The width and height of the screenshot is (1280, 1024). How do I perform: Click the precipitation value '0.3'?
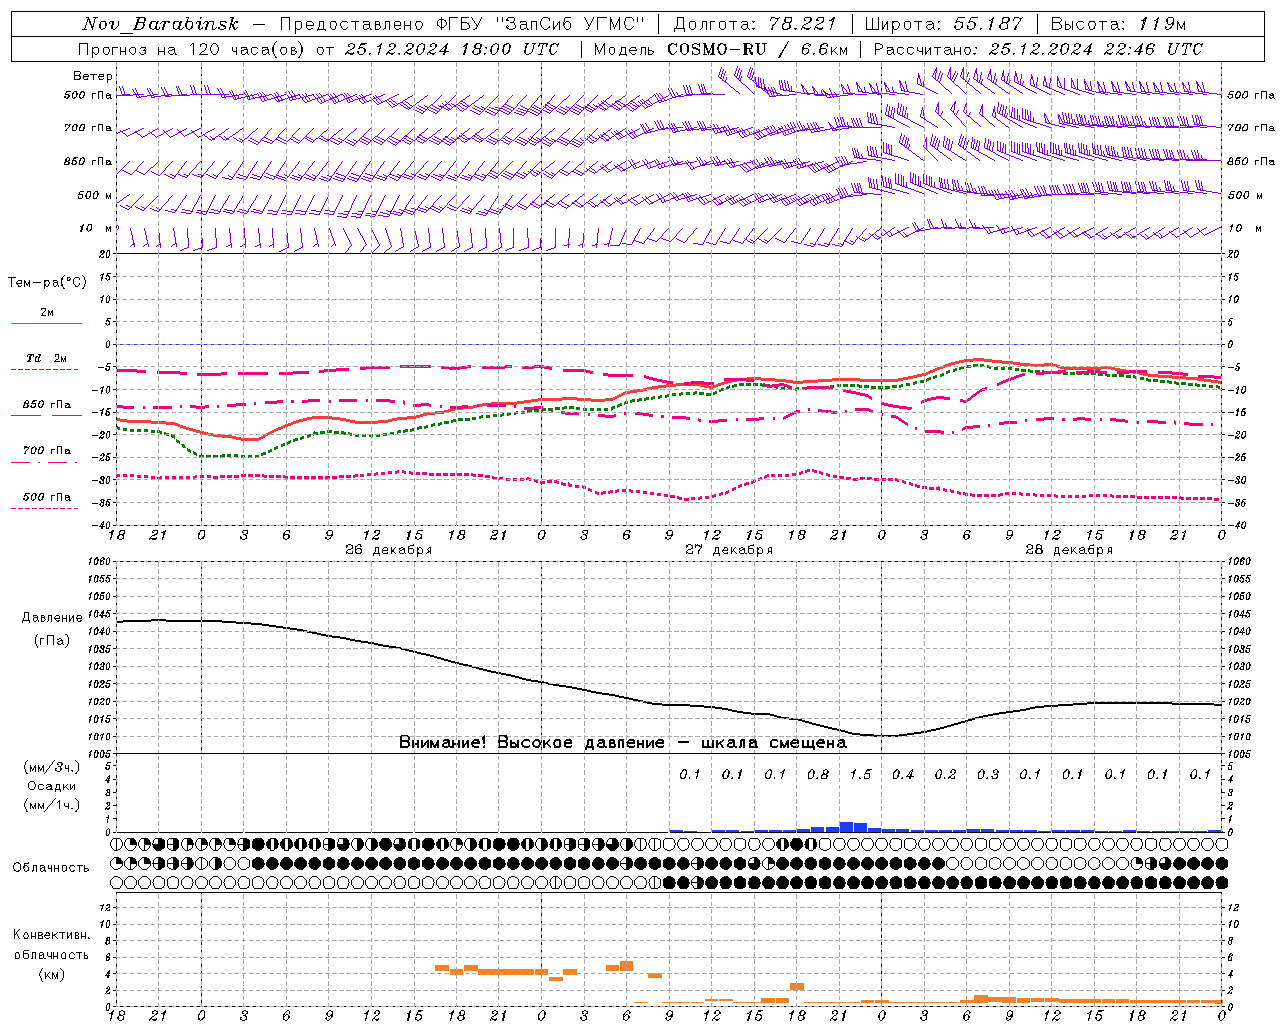(x=988, y=775)
